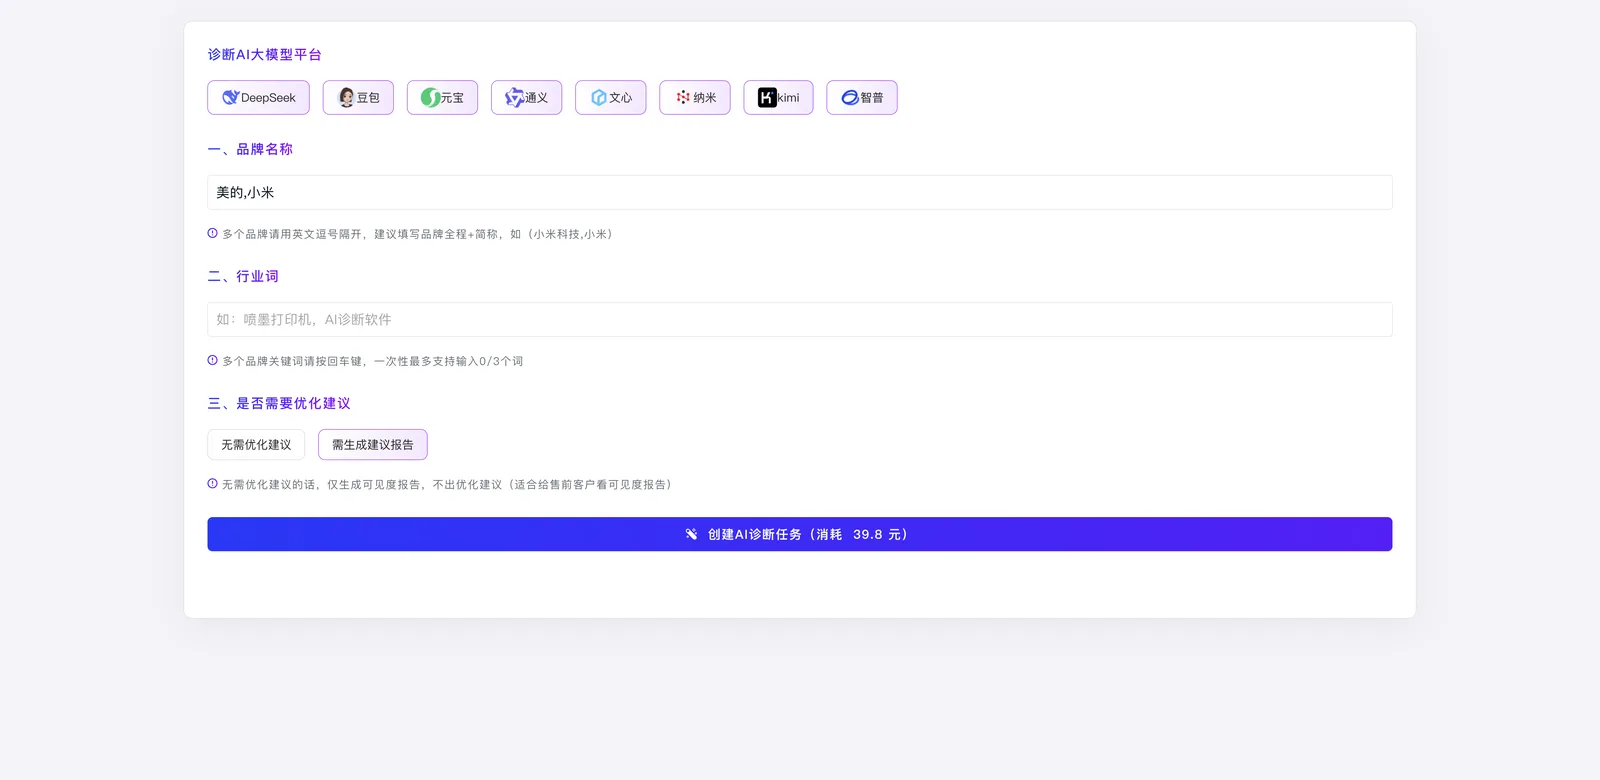The width and height of the screenshot is (1600, 780).
Task: Select the DeepSeek platform chip
Action: pos(258,98)
